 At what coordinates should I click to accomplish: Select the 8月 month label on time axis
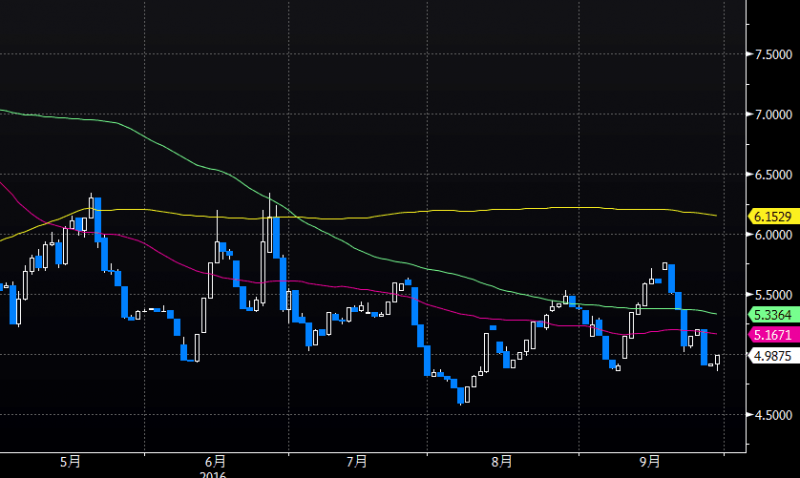502,462
